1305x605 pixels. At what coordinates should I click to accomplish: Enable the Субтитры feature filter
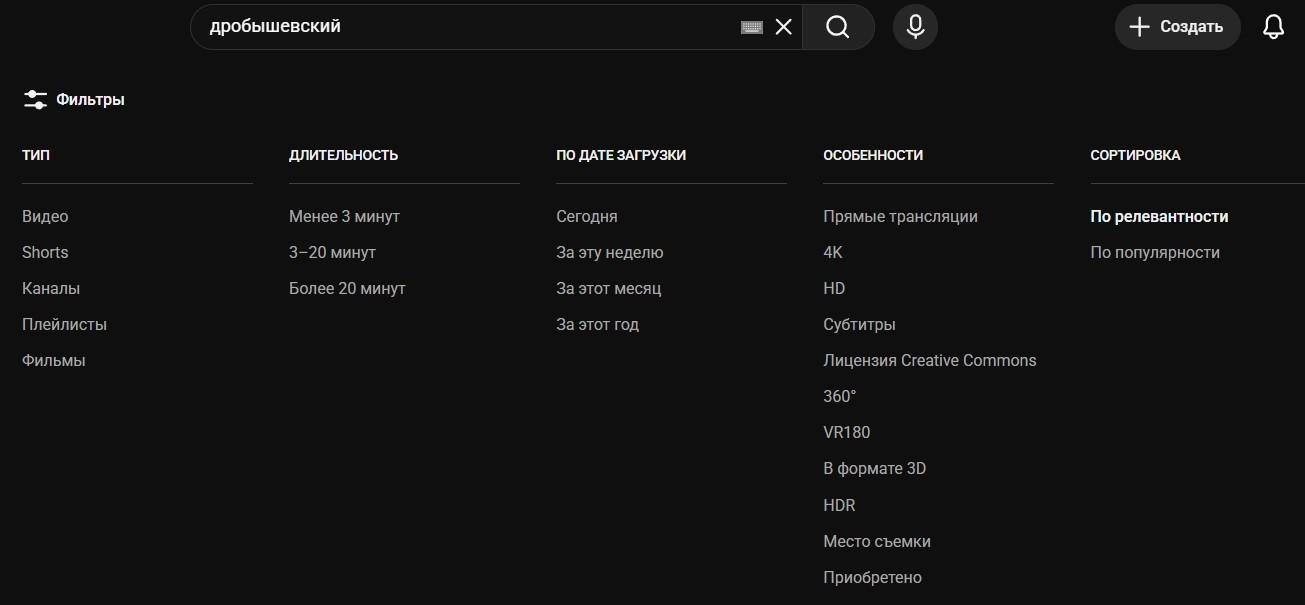[859, 324]
